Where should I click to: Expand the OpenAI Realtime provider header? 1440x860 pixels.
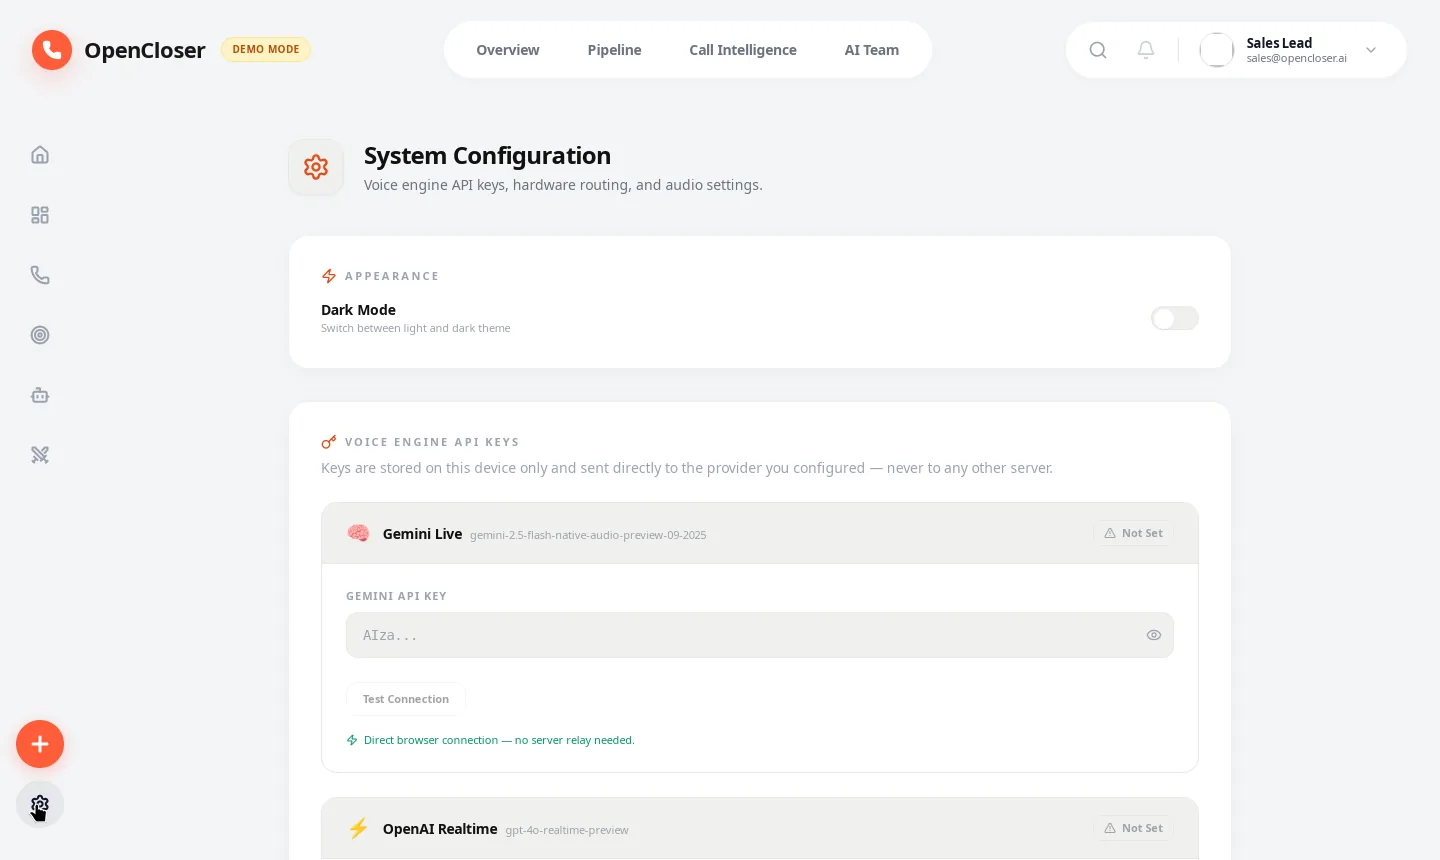point(760,828)
